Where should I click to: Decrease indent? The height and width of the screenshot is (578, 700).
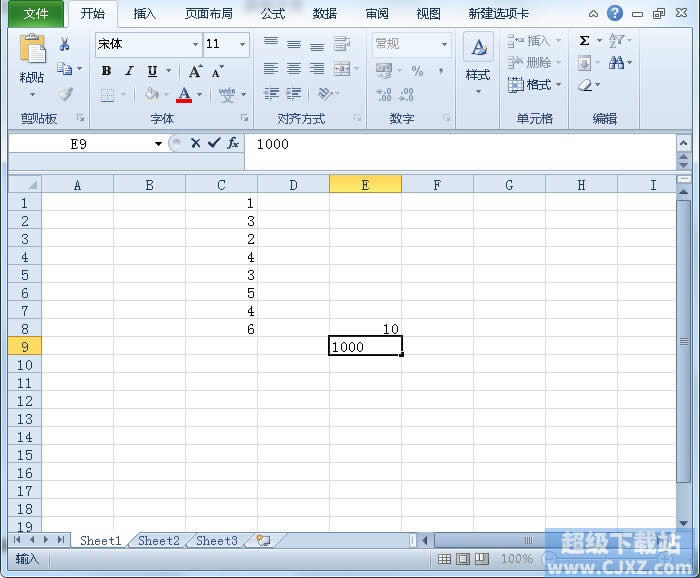click(x=271, y=94)
